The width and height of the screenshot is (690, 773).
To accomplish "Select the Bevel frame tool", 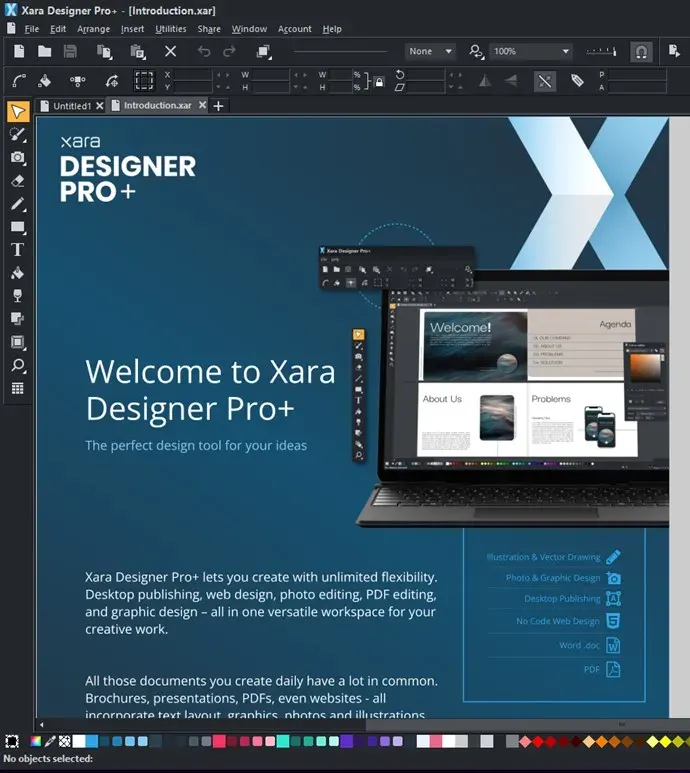I will 18,342.
